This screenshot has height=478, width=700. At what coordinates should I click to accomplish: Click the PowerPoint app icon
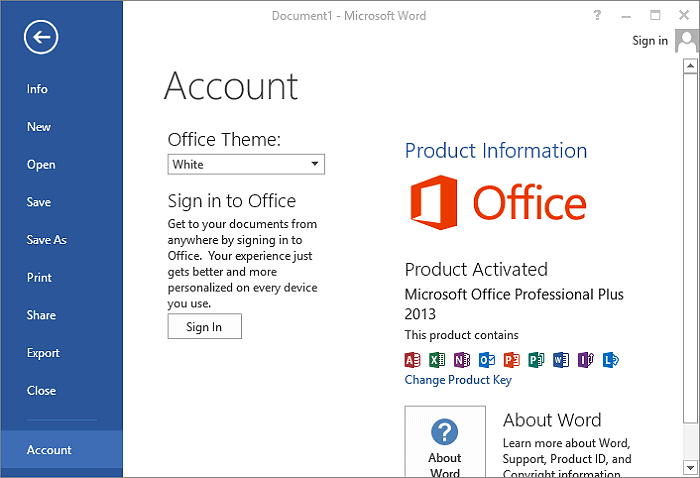(512, 360)
